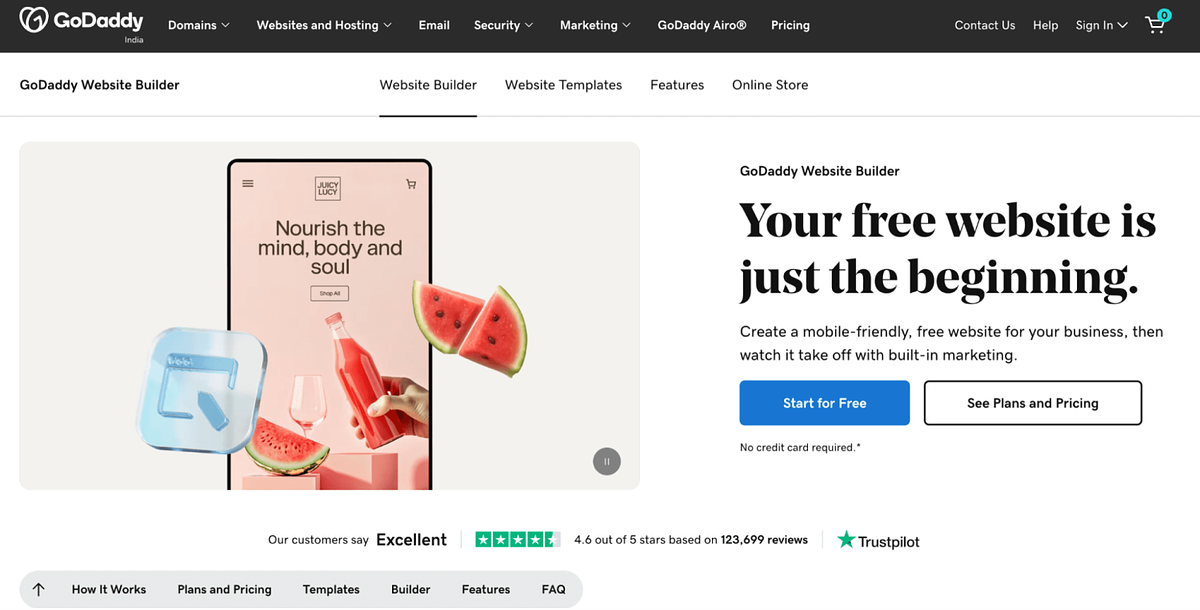
Task: Jump to the FAQ section
Action: click(x=553, y=589)
